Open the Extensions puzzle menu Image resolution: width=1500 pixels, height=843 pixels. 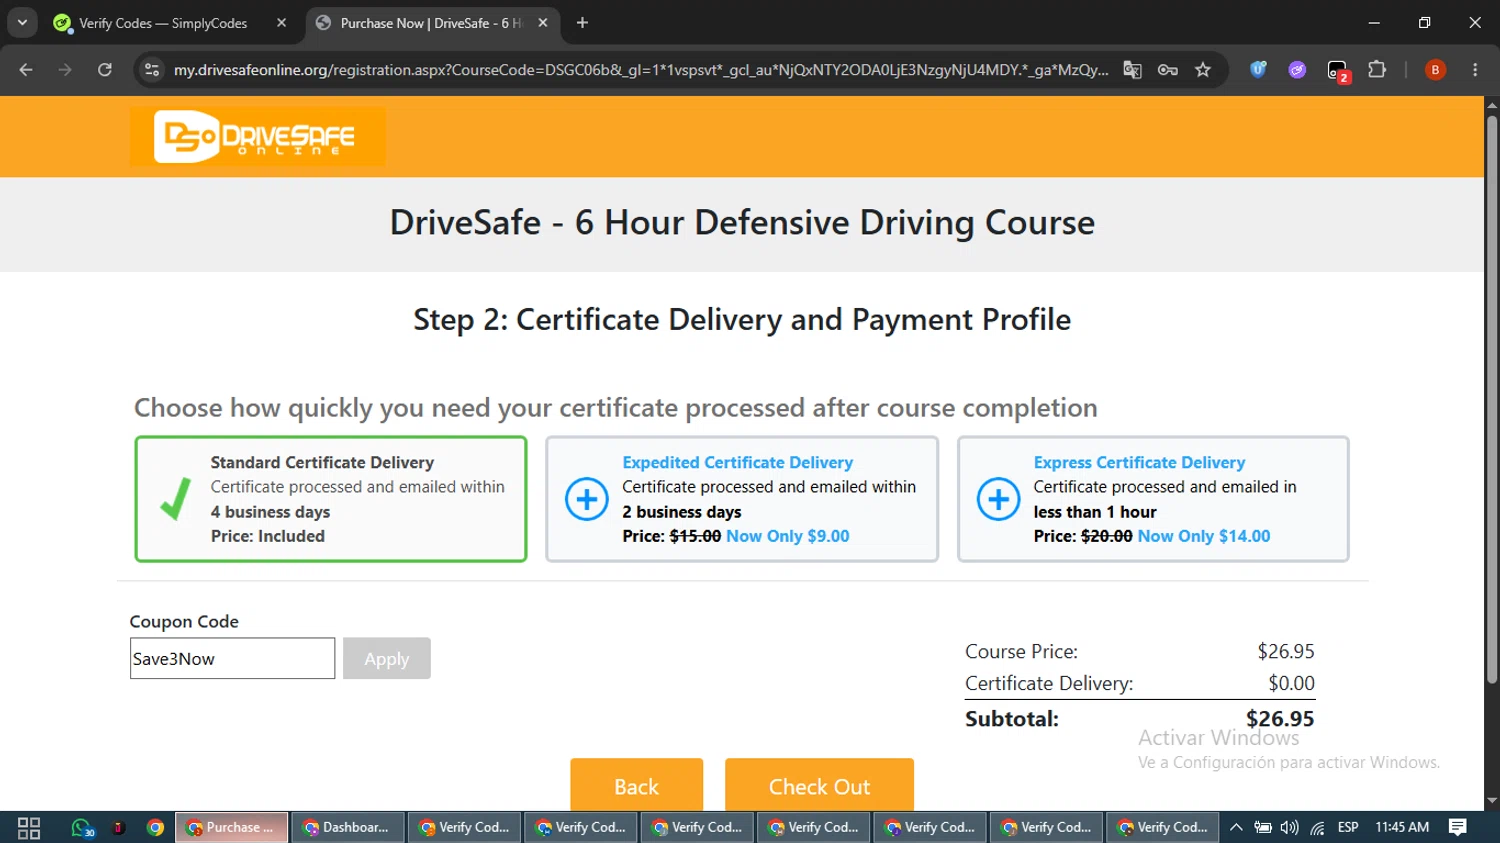click(x=1377, y=70)
